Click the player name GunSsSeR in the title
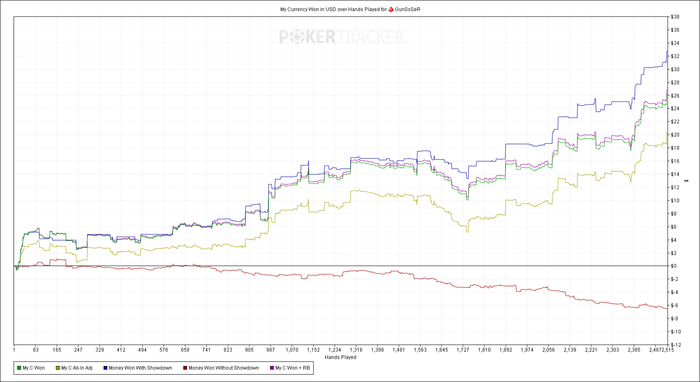The height and width of the screenshot is (382, 700). coord(408,9)
